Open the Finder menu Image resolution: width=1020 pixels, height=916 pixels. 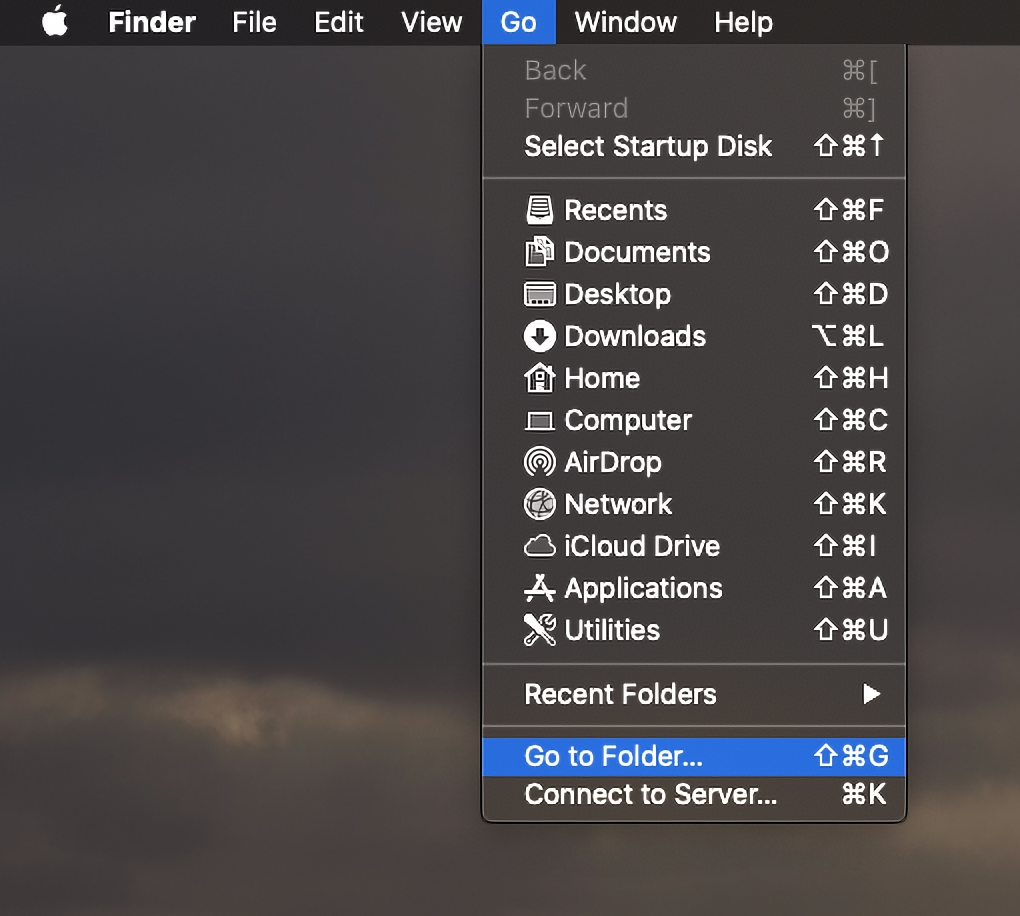[152, 22]
